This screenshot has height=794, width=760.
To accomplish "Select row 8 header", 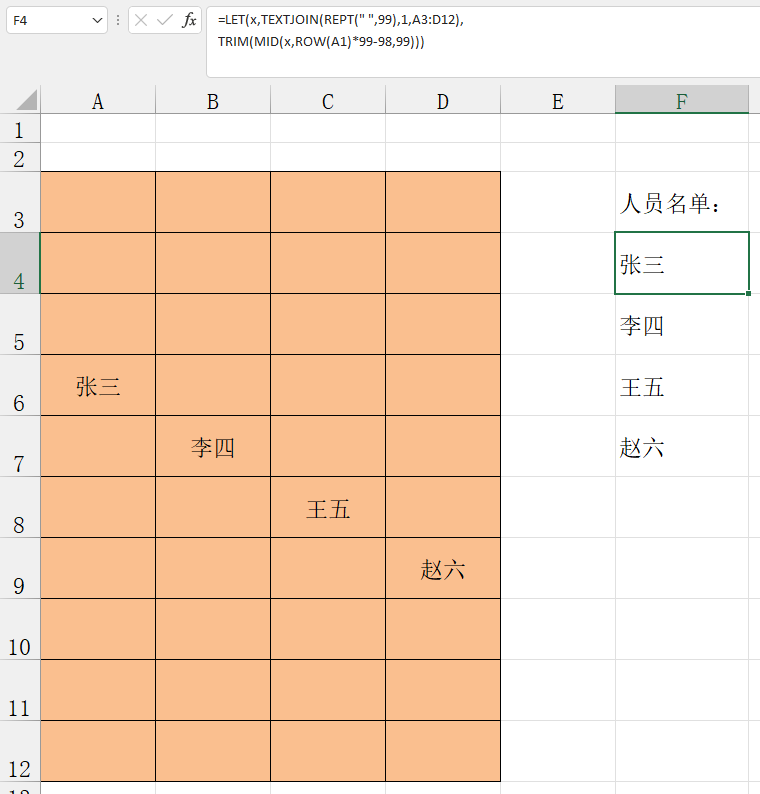I will [20, 507].
